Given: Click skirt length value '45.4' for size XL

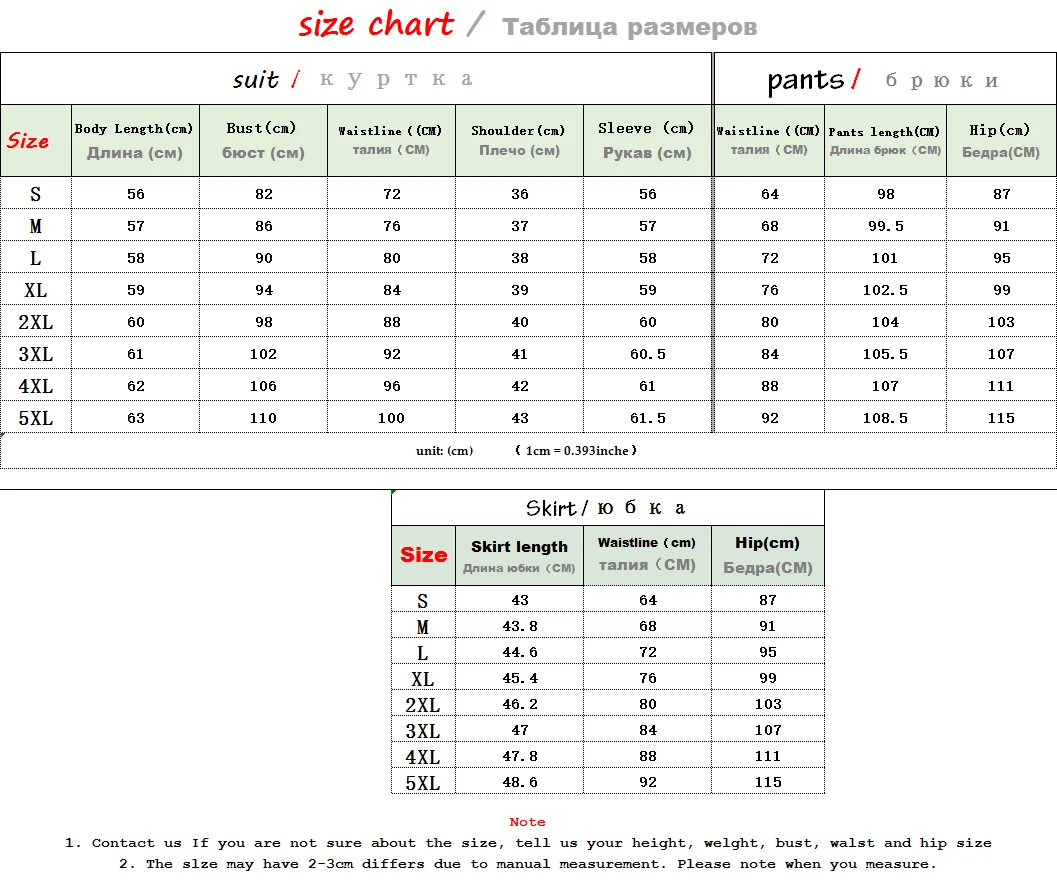Looking at the screenshot, I should tap(520, 678).
